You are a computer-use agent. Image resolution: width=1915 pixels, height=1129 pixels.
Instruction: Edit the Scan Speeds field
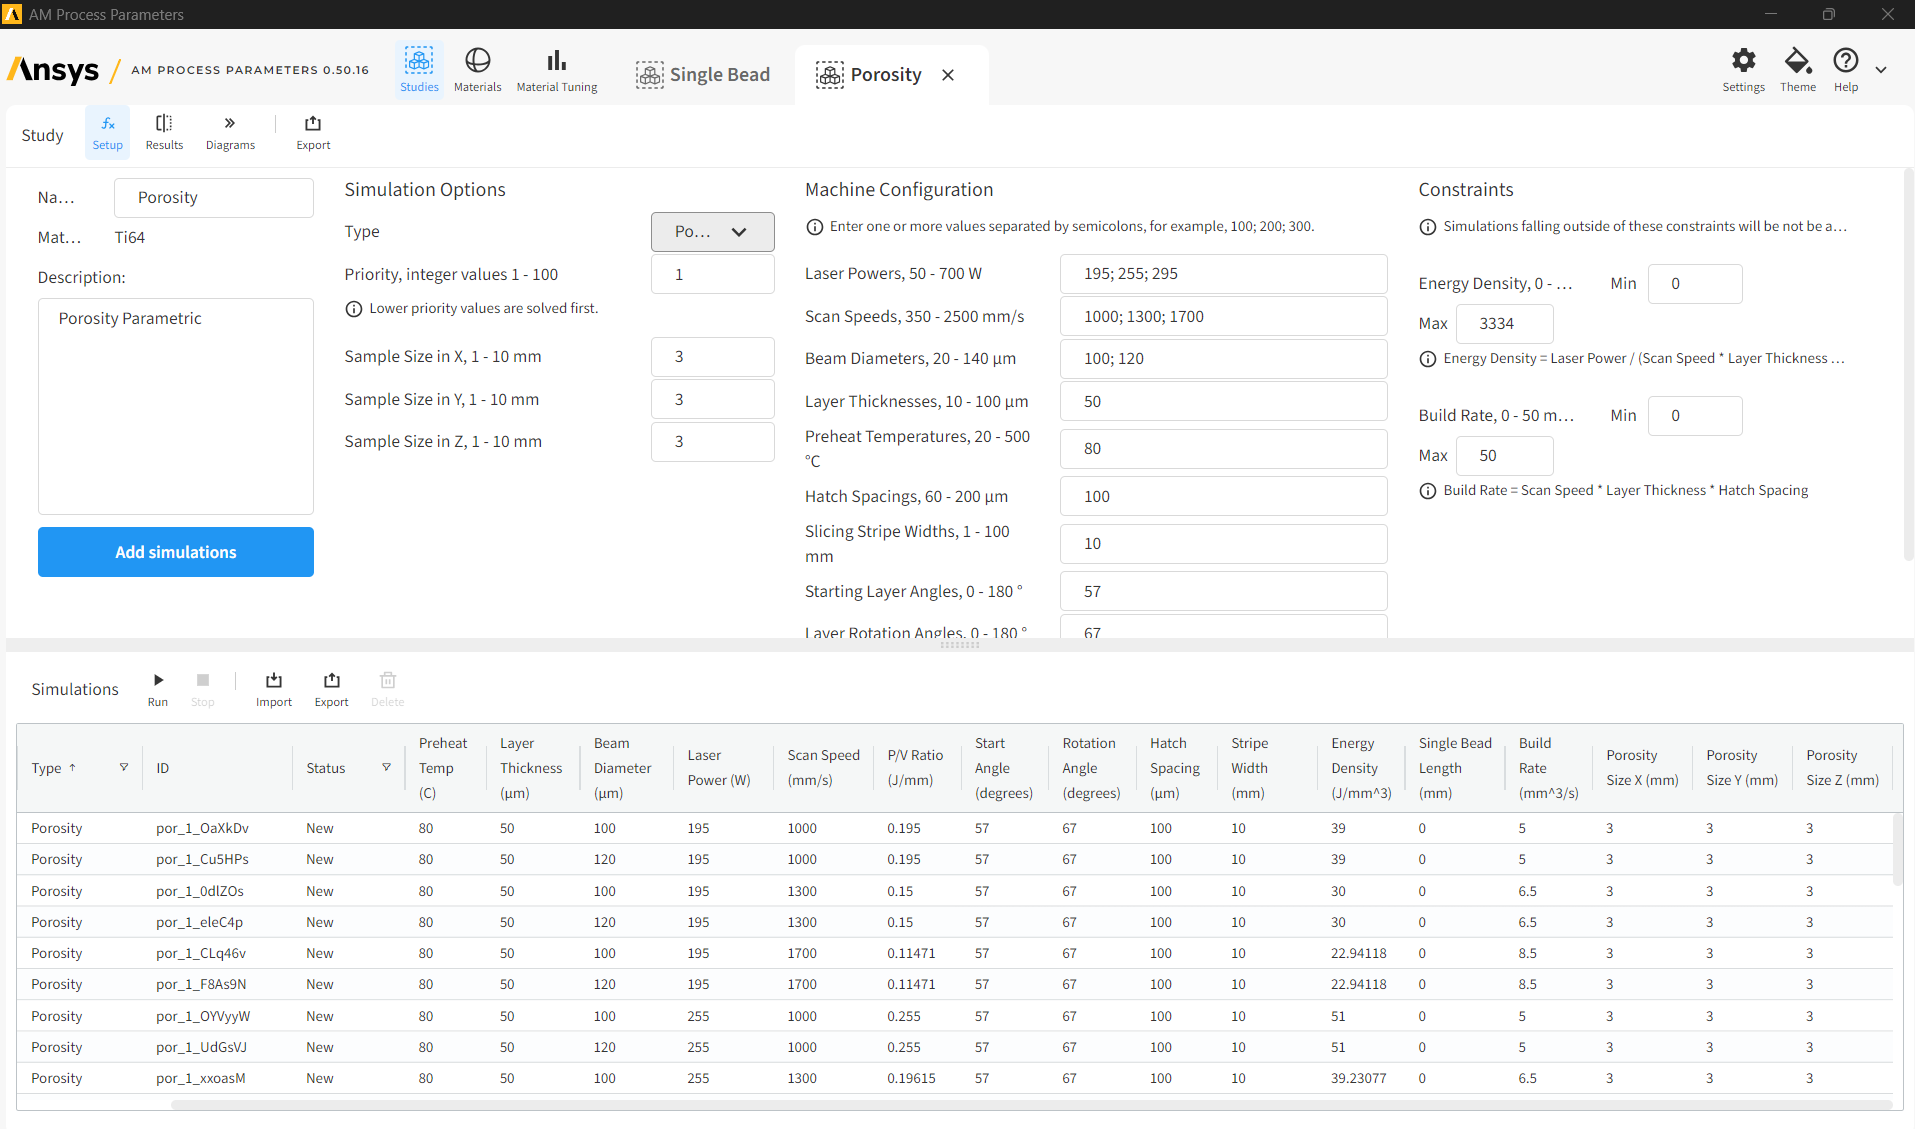(1223, 316)
